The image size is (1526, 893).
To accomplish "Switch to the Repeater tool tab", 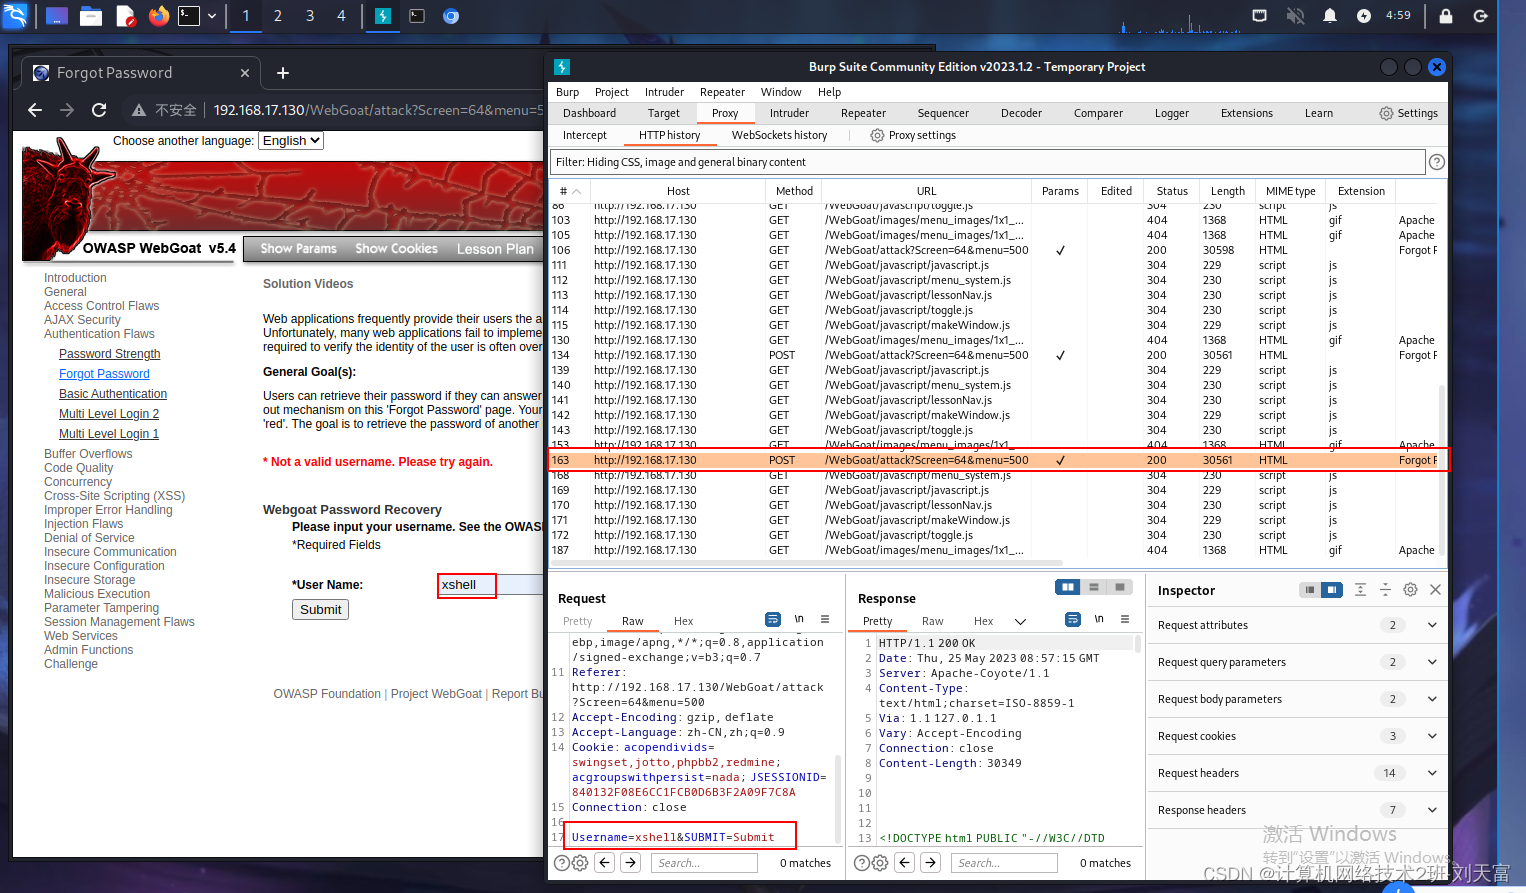I will pyautogui.click(x=863, y=113).
